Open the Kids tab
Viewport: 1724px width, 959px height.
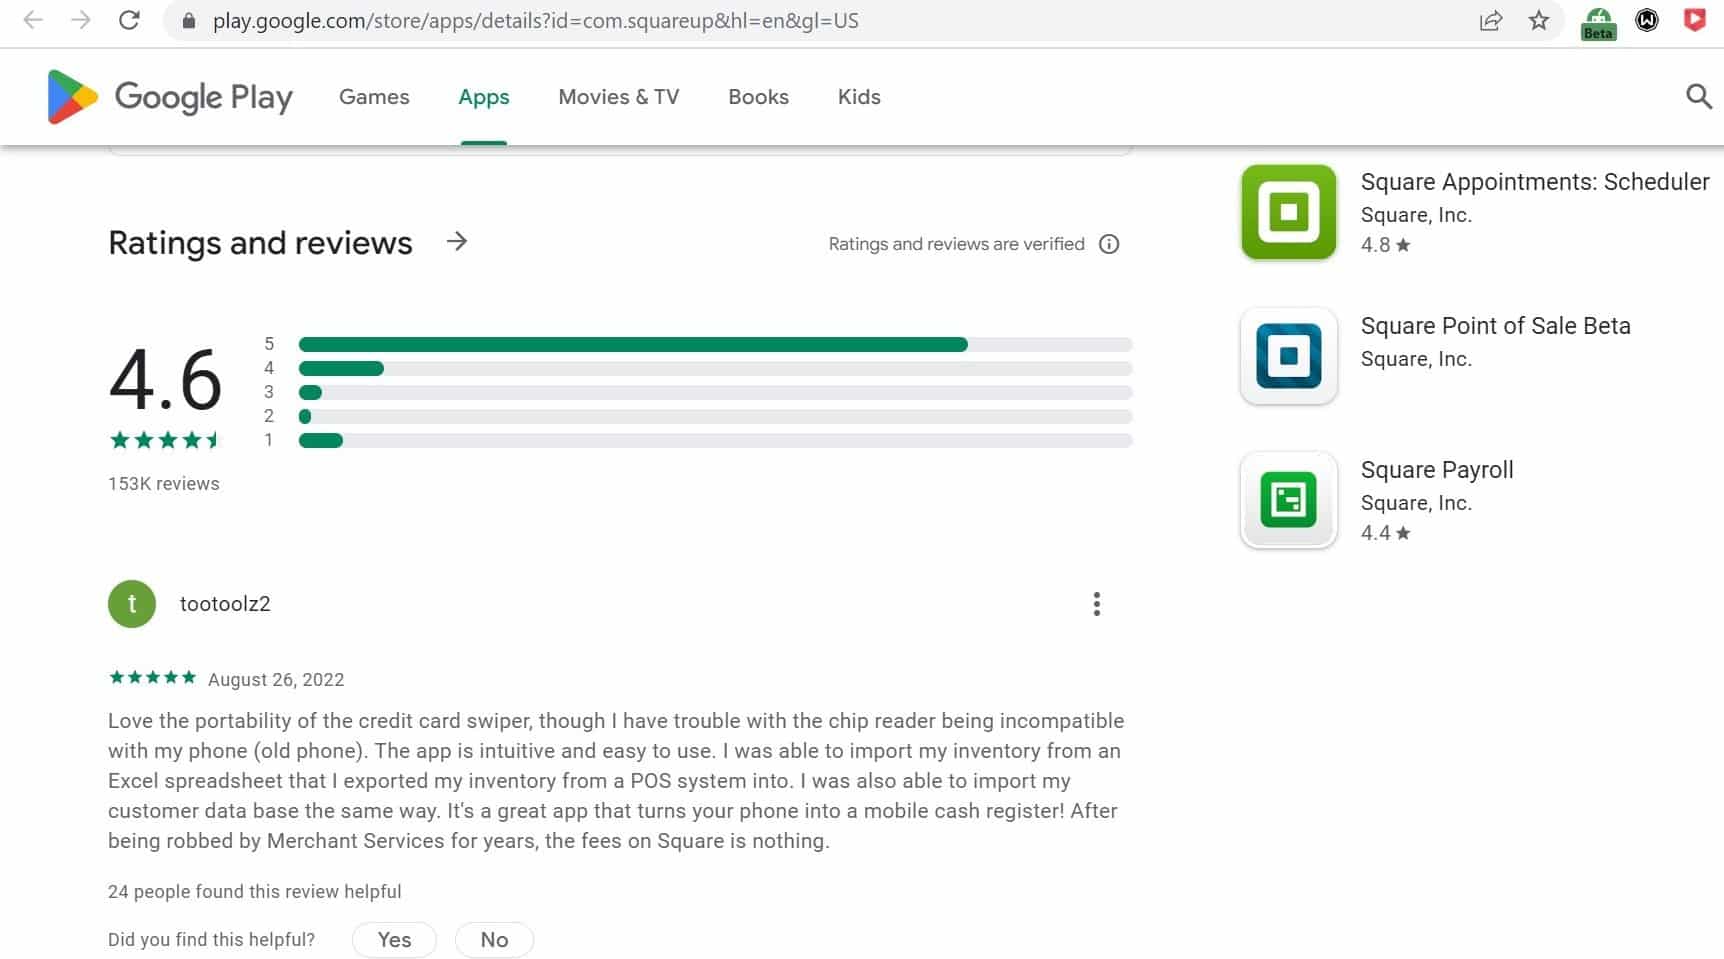tap(859, 97)
